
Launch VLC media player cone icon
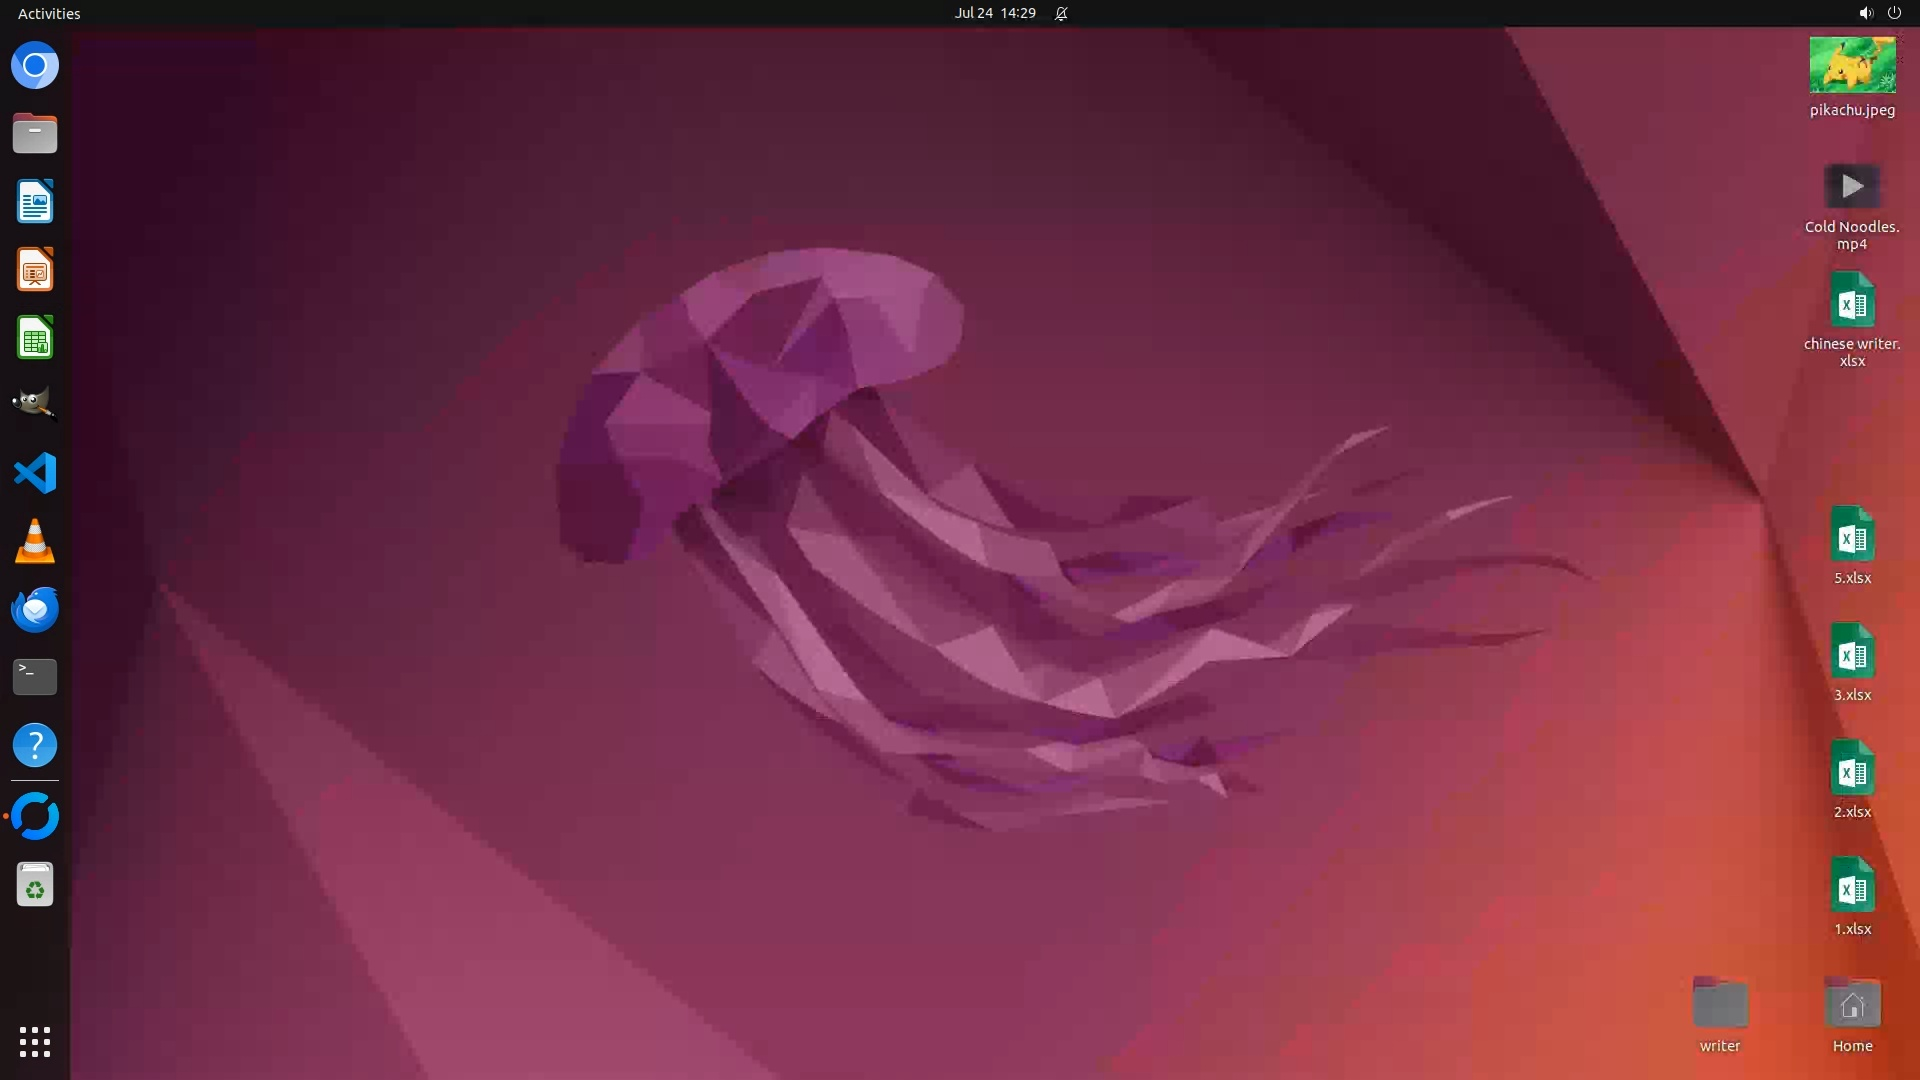click(35, 541)
